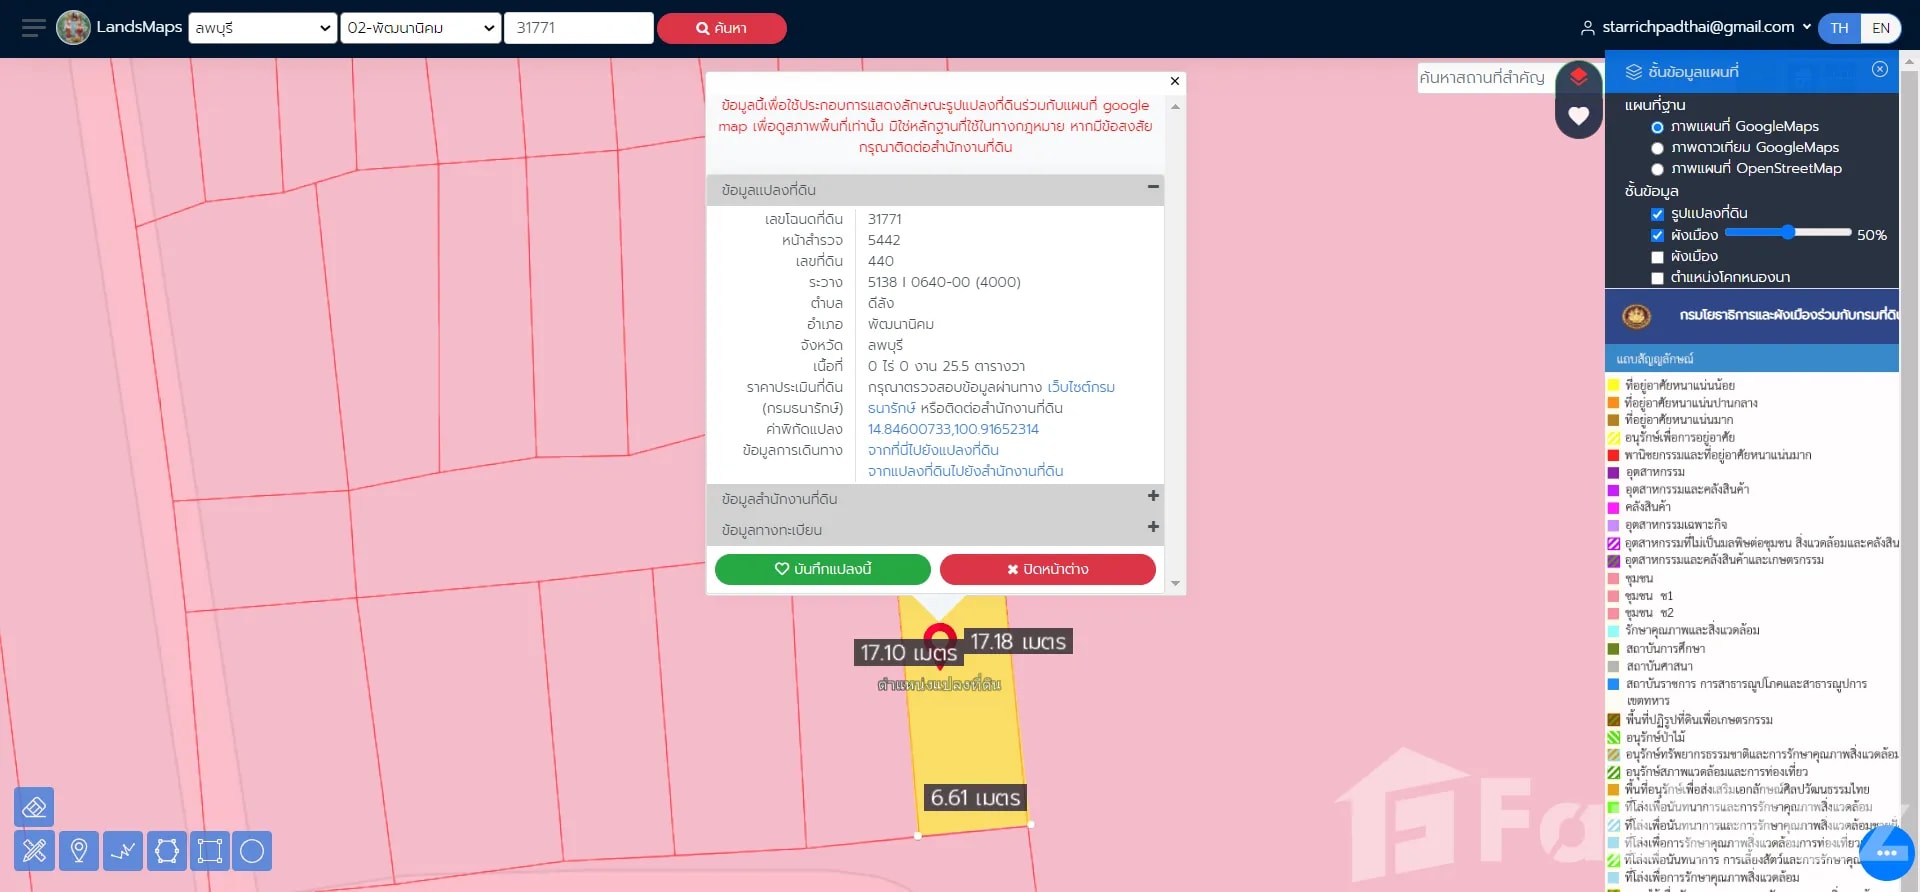Activate the rectangle drawing tool
The image size is (1920, 892).
tap(210, 851)
